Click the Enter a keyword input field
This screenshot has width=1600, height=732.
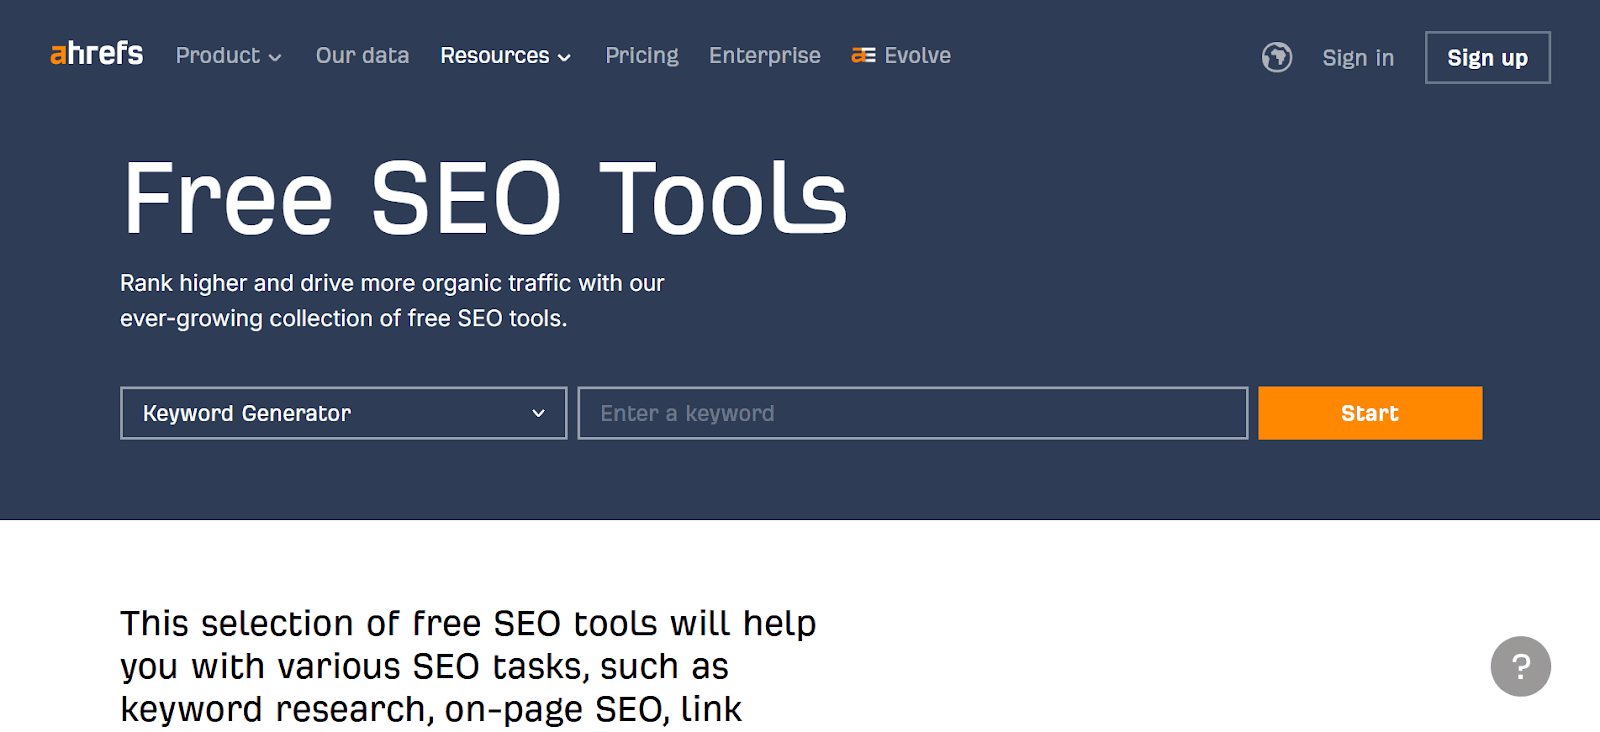[x=912, y=412]
